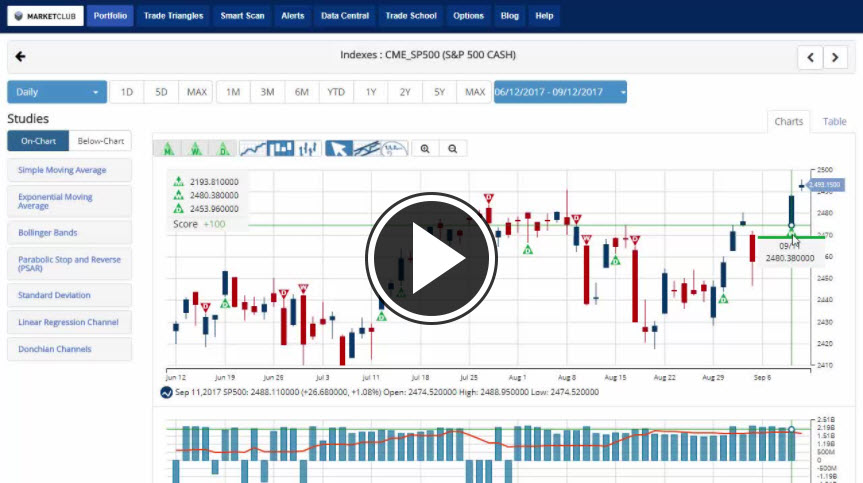Select the YTD time range
The width and height of the screenshot is (863, 483).
(x=336, y=92)
